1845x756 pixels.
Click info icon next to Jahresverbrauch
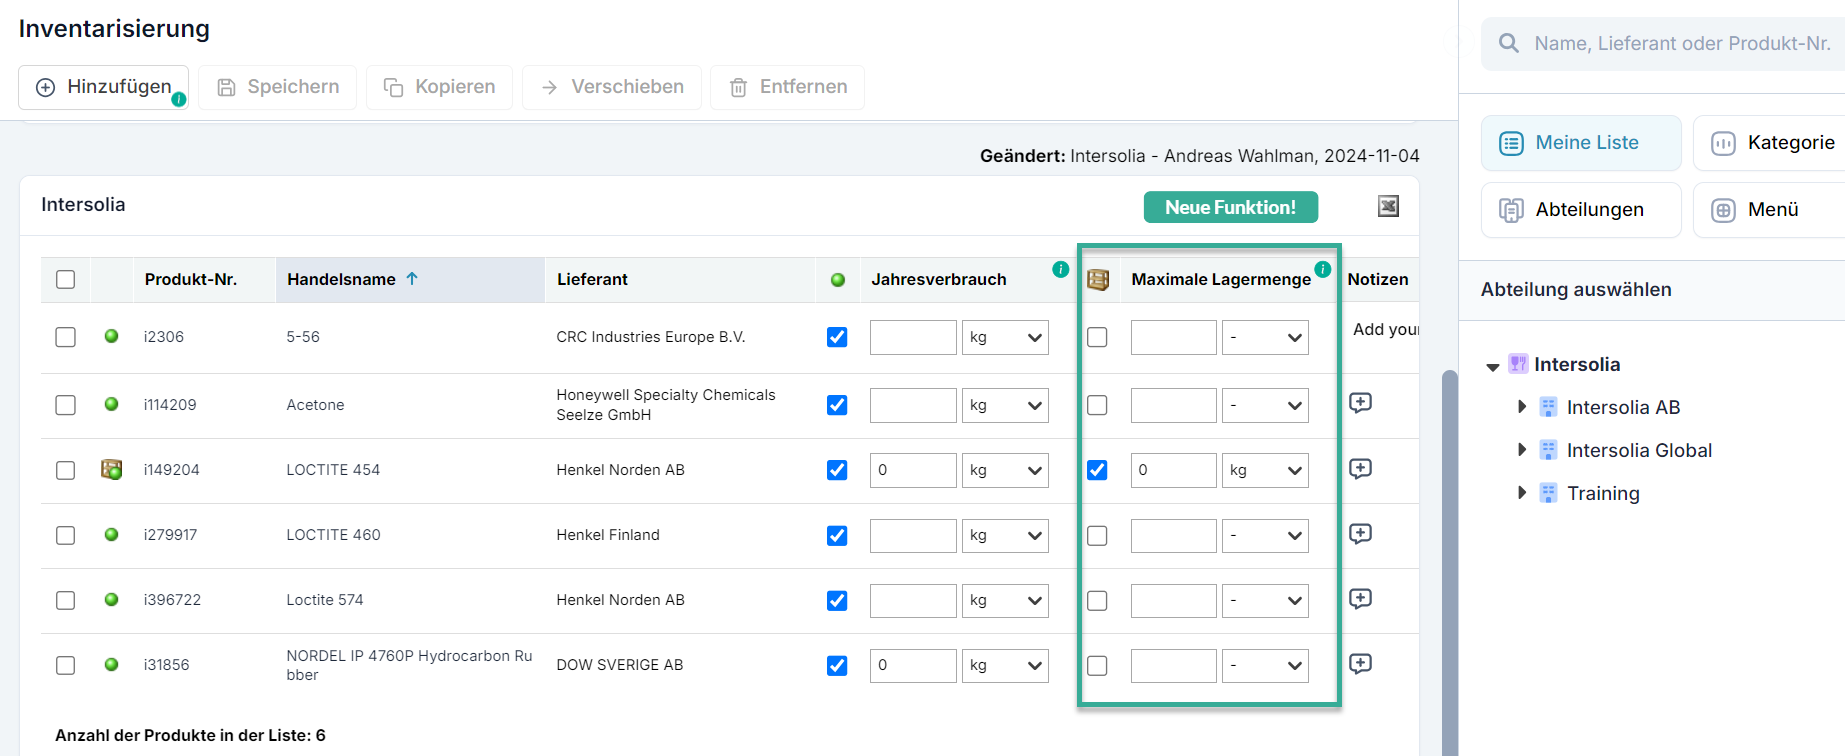1061,269
